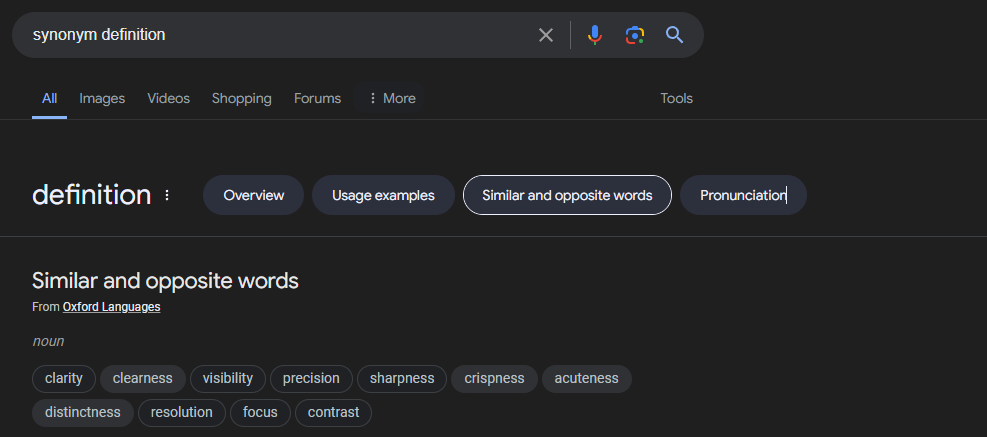The width and height of the screenshot is (987, 437).
Task: Switch to the Images tab
Action: tap(102, 98)
